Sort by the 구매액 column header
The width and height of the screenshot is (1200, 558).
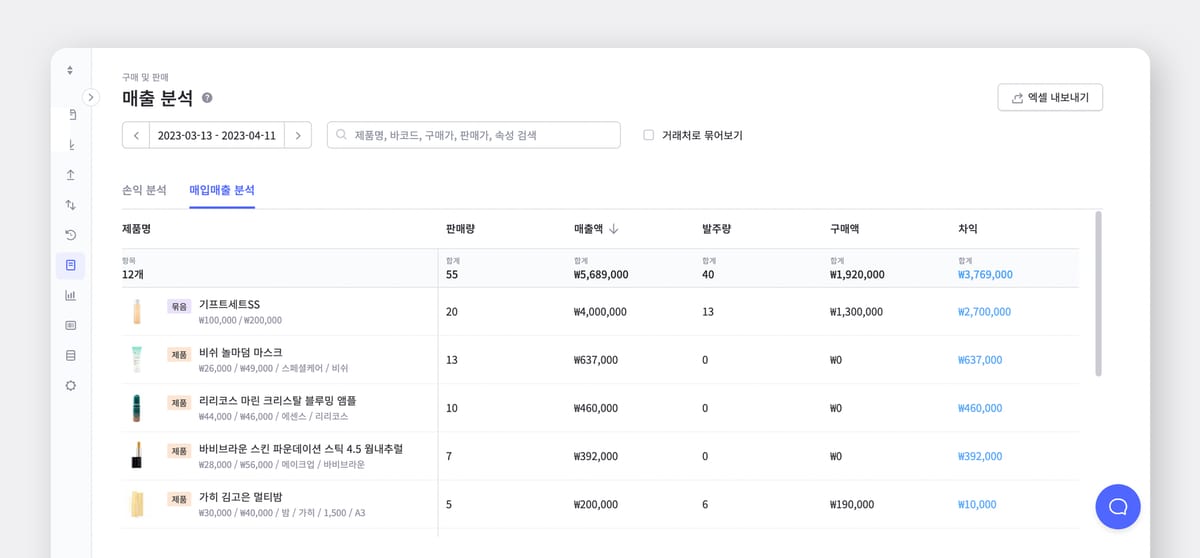(844, 229)
